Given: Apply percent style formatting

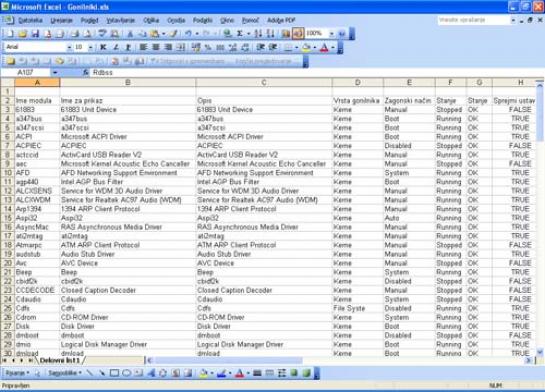Looking at the screenshot, I should click(208, 47).
